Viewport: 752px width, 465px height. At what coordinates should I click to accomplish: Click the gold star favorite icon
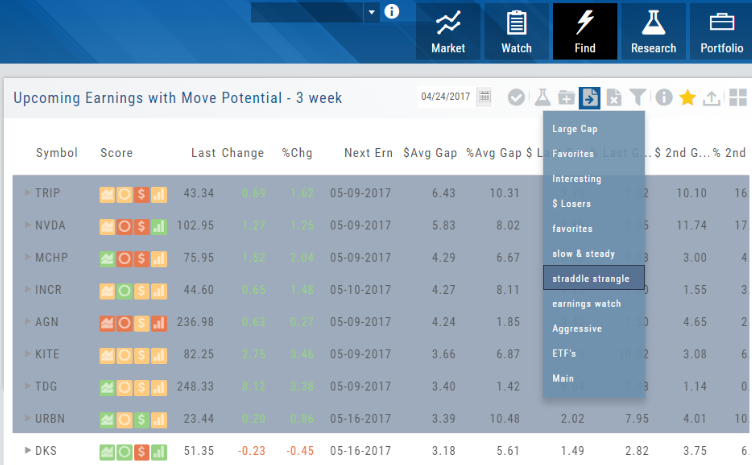688,97
